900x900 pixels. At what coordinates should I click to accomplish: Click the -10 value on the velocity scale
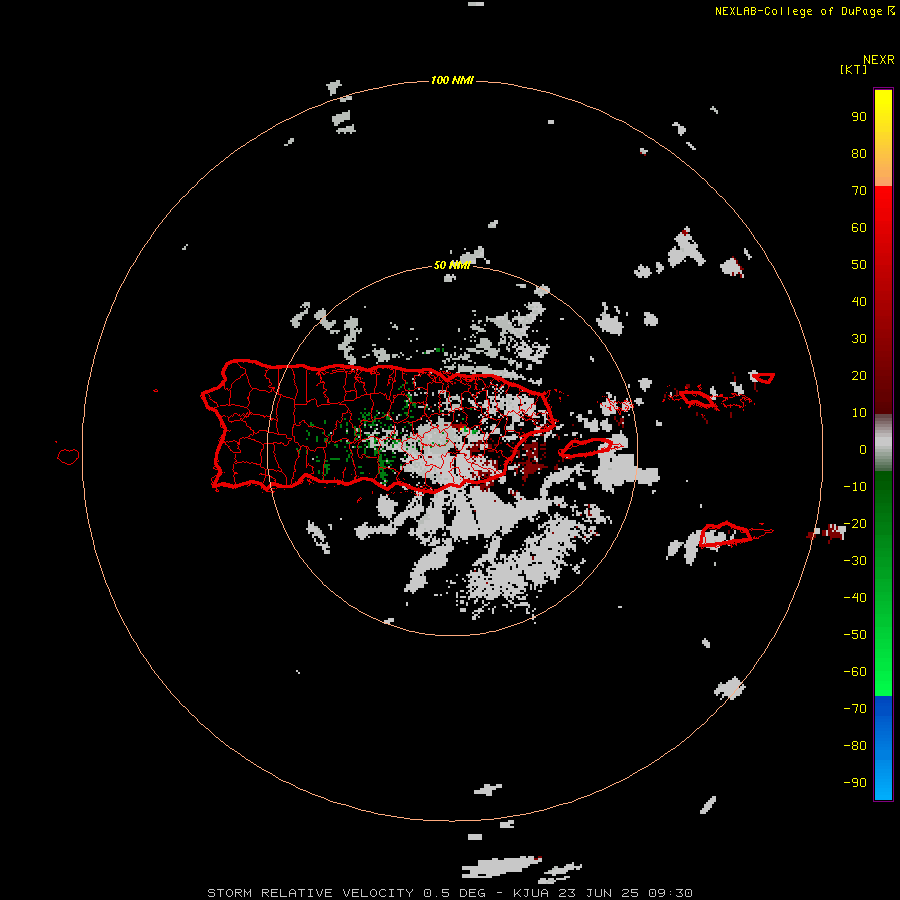855,487
